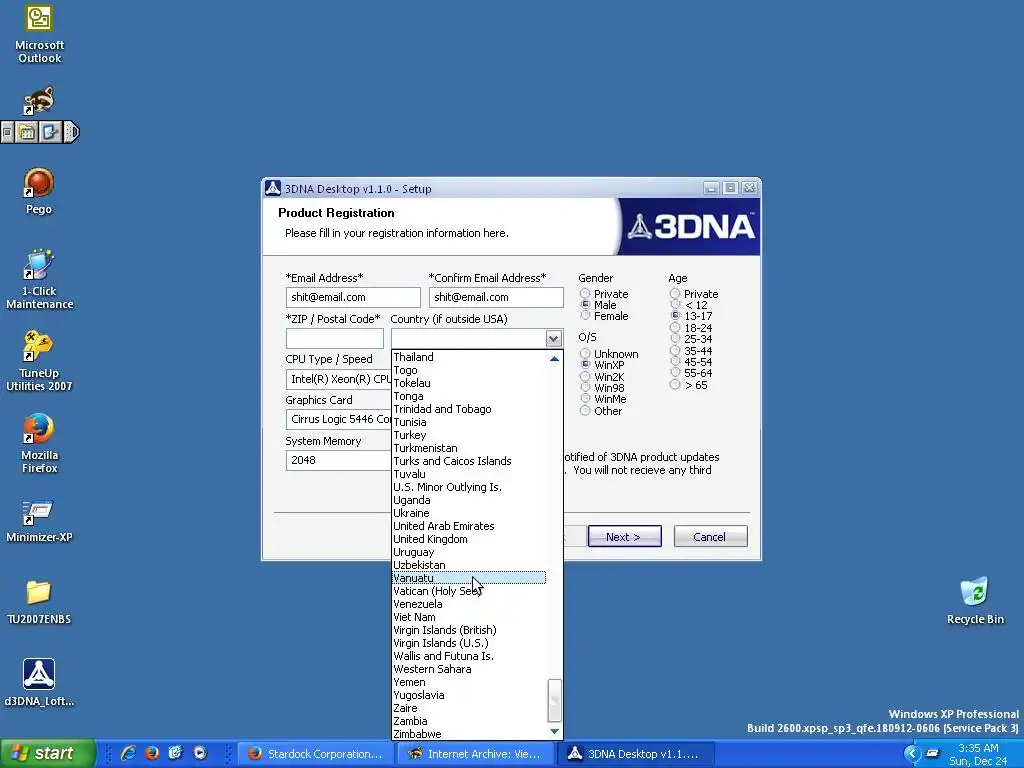
Task: Open TuneUp Utilities 2007 shortcut
Action: point(39,361)
